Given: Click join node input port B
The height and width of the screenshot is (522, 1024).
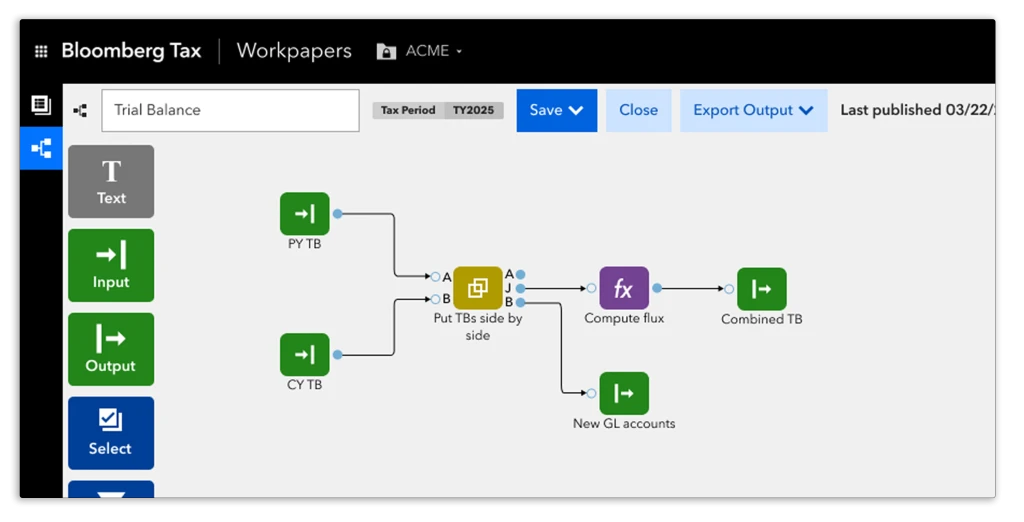Looking at the screenshot, I should (436, 299).
